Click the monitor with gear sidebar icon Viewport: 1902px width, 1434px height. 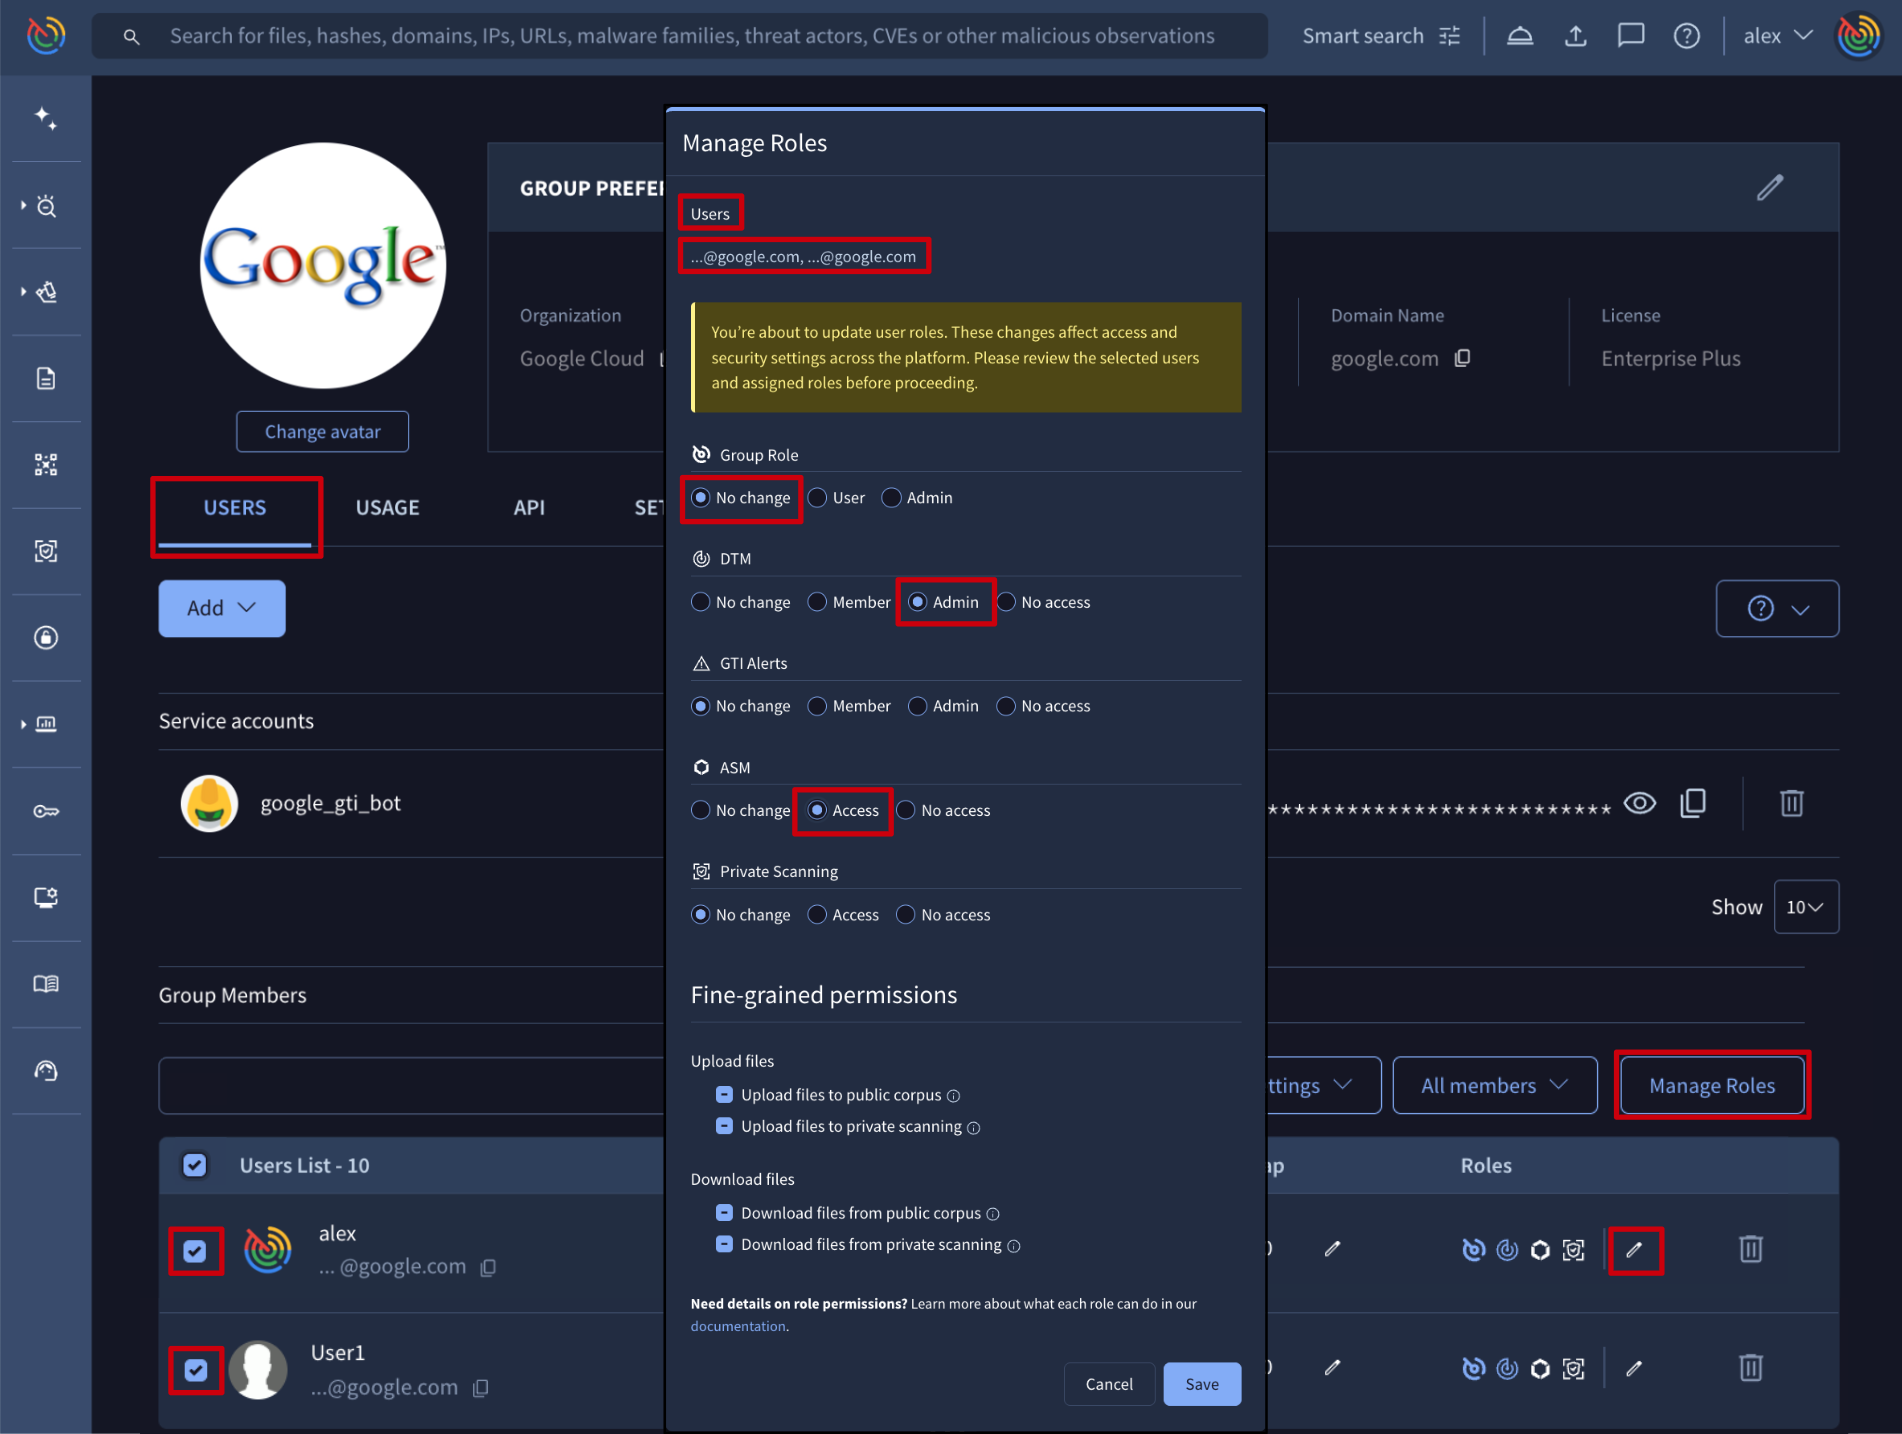pyautogui.click(x=46, y=897)
